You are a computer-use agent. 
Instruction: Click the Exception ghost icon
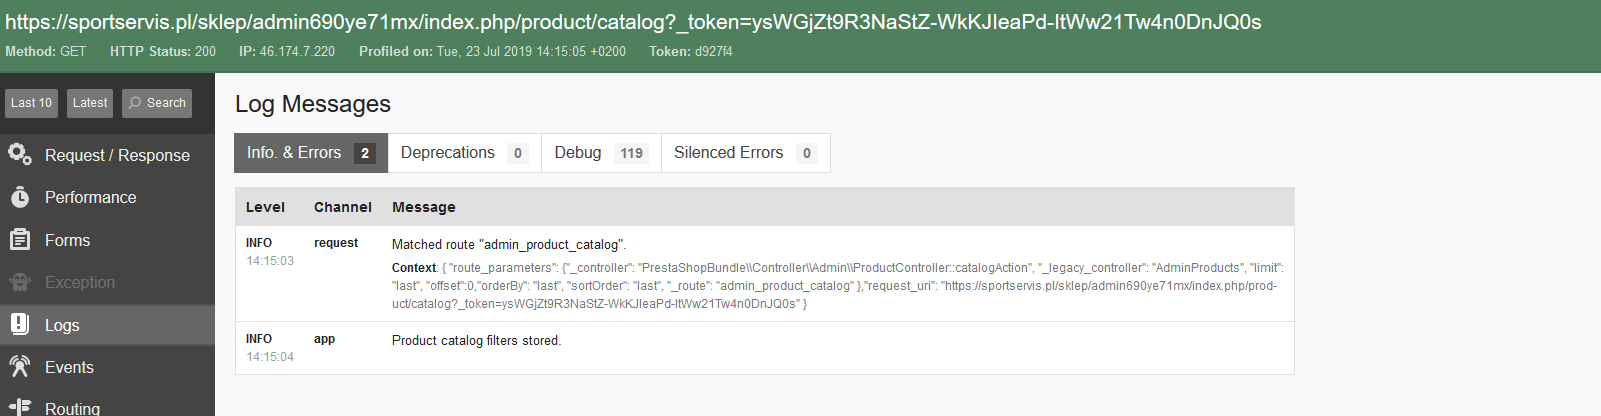pyautogui.click(x=20, y=282)
